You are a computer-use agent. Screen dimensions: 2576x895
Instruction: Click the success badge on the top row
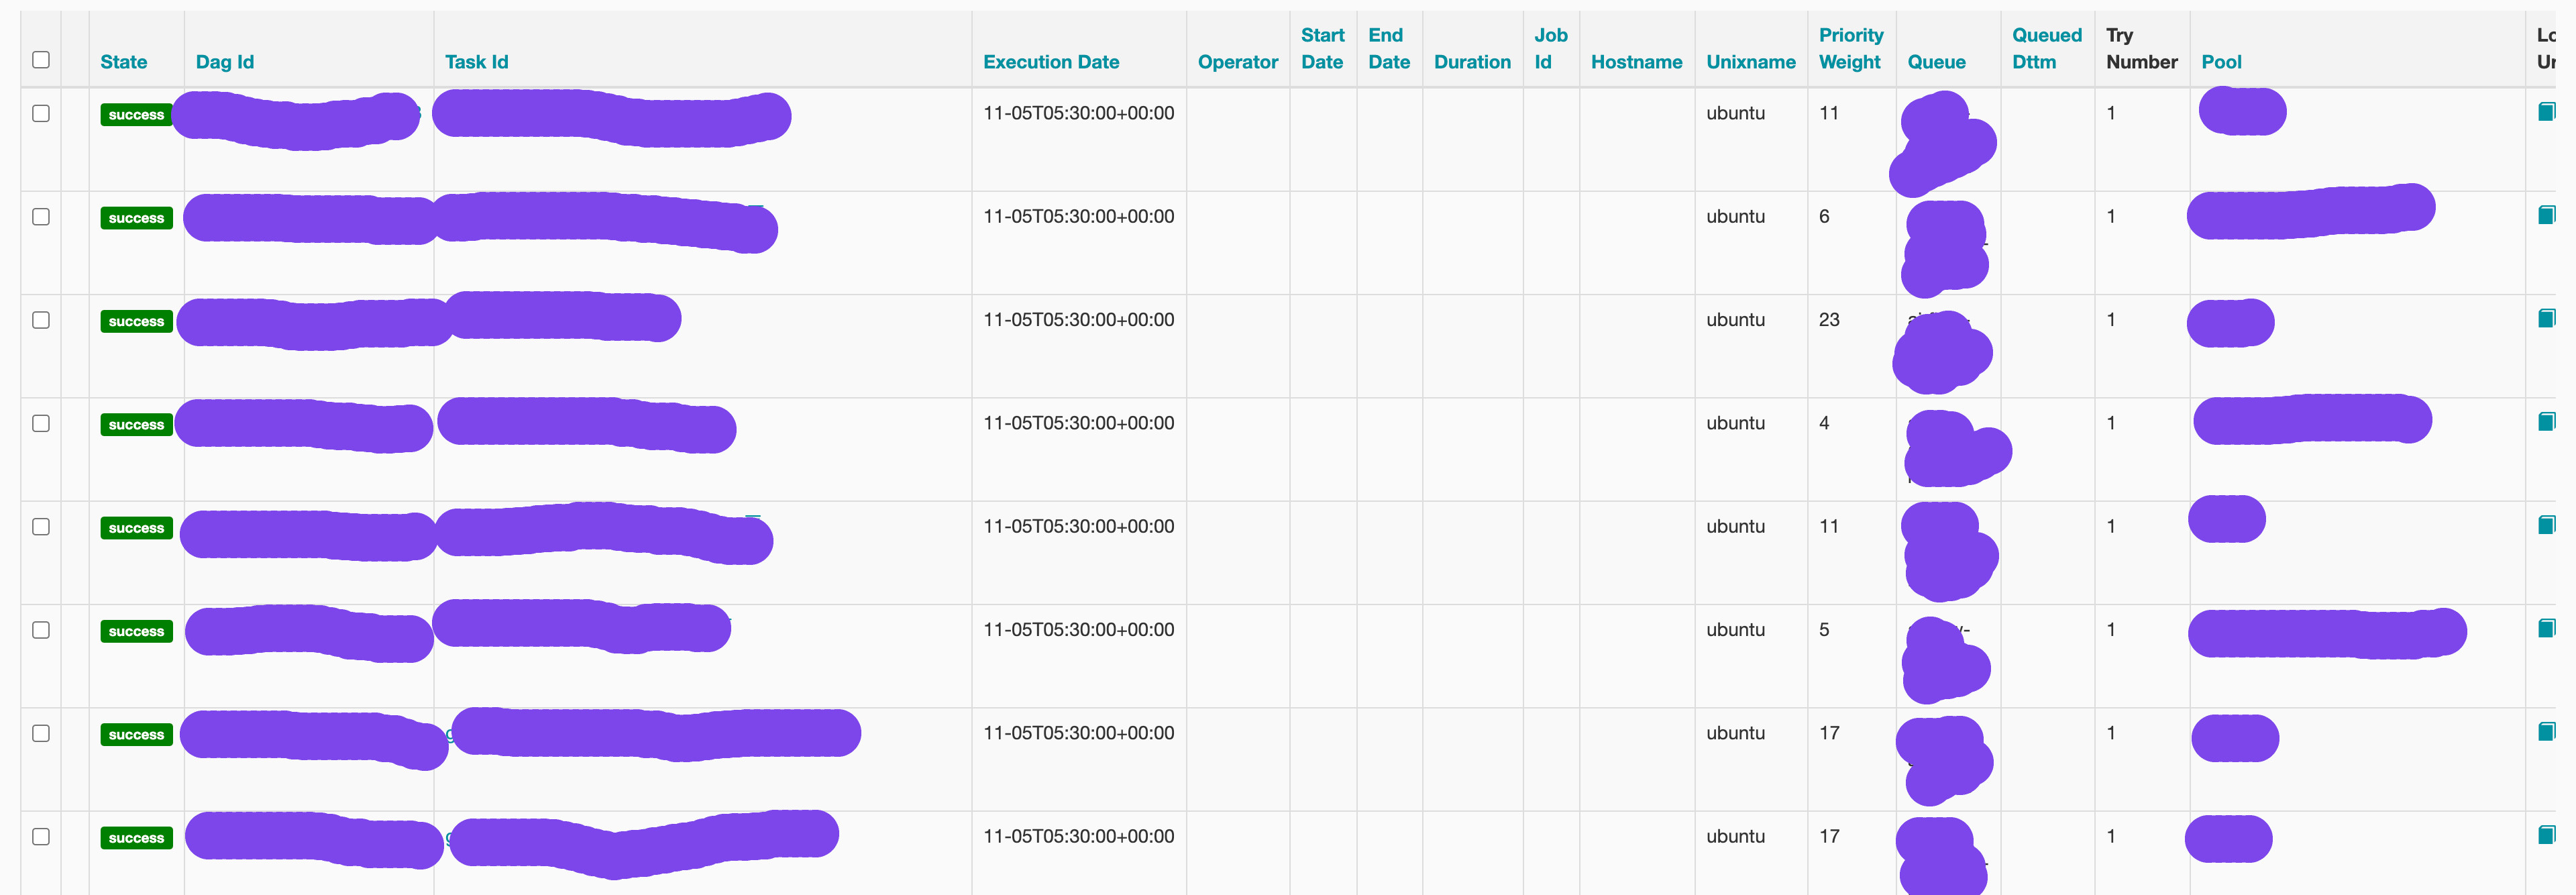pos(136,114)
